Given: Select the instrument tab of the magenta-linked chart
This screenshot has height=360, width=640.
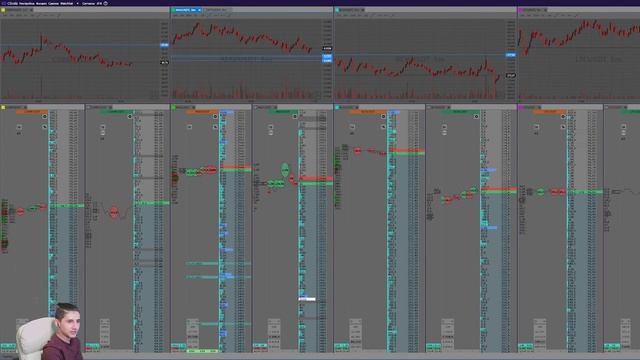Looking at the screenshot, I should pyautogui.click(x=536, y=10).
